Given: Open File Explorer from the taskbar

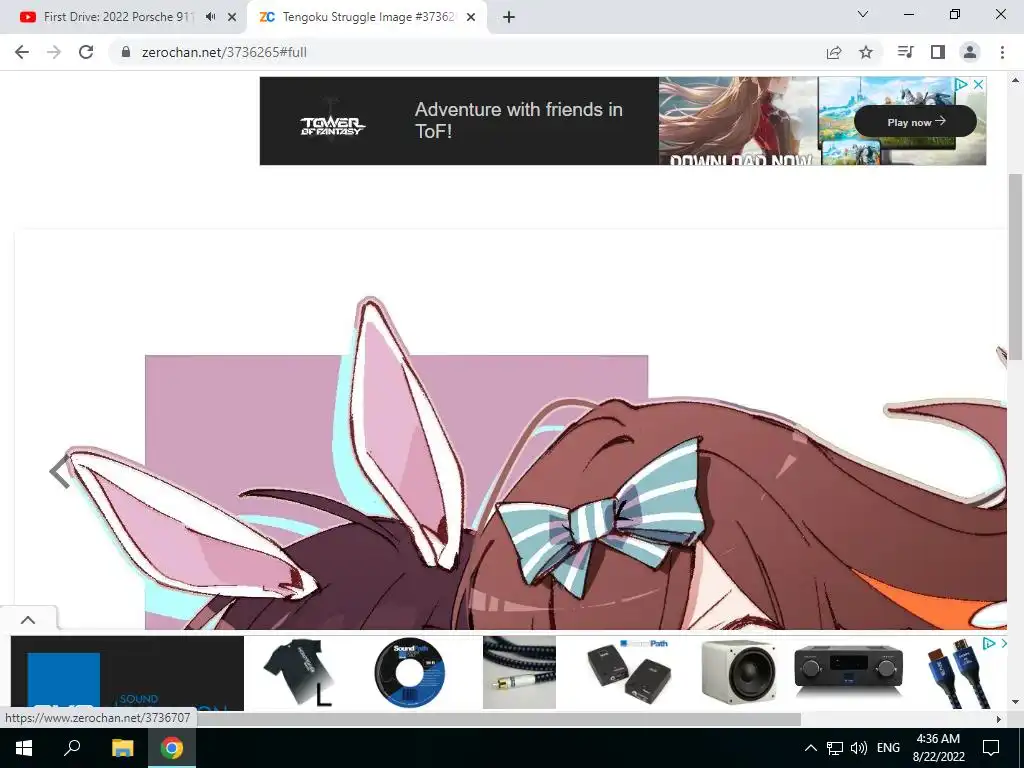Looking at the screenshot, I should click(x=122, y=748).
